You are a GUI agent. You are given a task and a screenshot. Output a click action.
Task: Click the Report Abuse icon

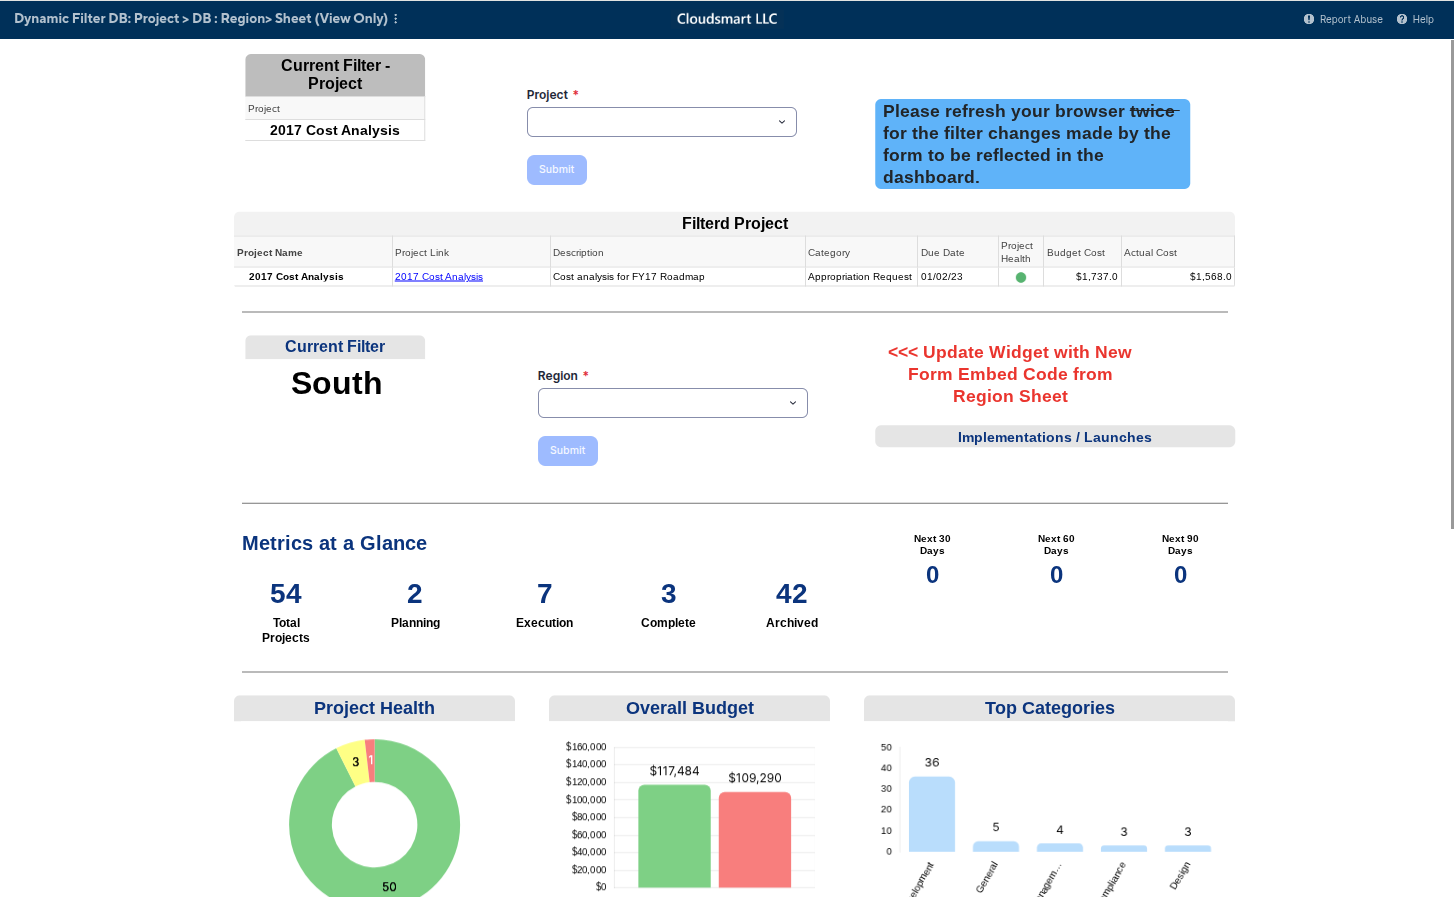1309,19
